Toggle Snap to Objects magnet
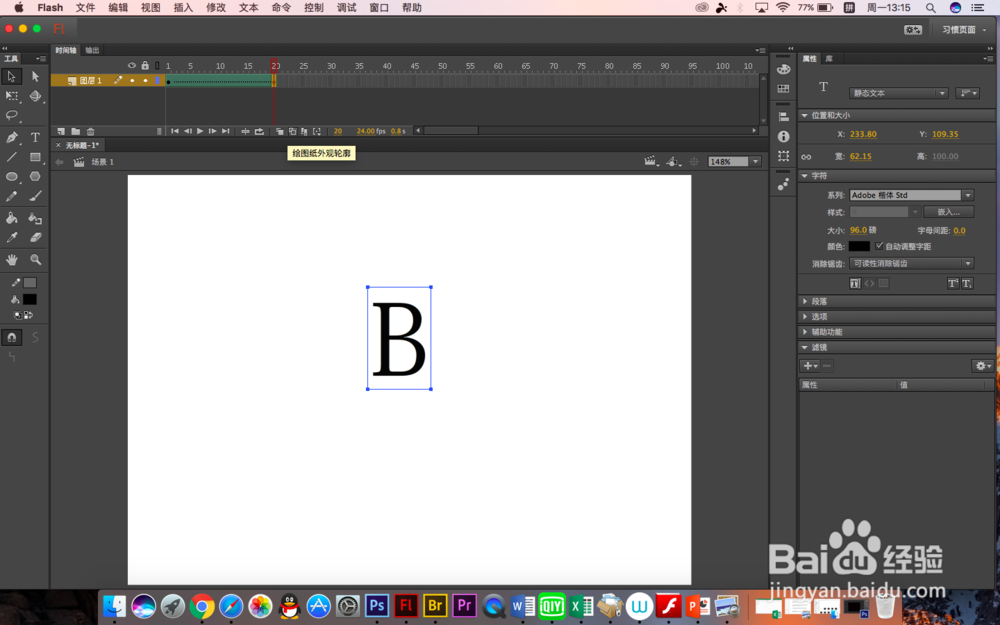Screen dimensions: 1000x625 11,337
